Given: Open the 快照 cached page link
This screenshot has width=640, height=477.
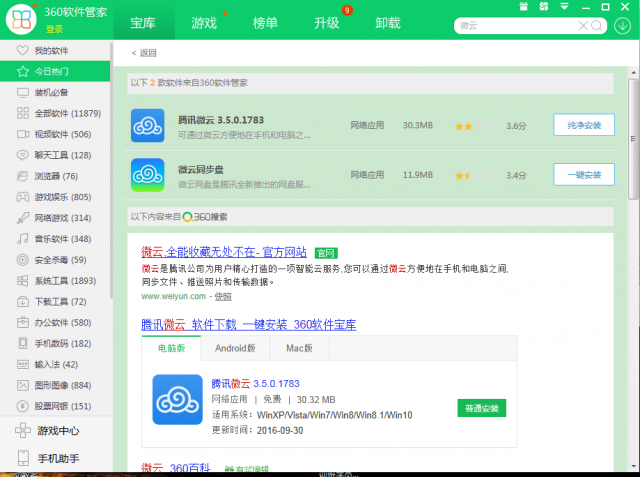Looking at the screenshot, I should [x=223, y=296].
